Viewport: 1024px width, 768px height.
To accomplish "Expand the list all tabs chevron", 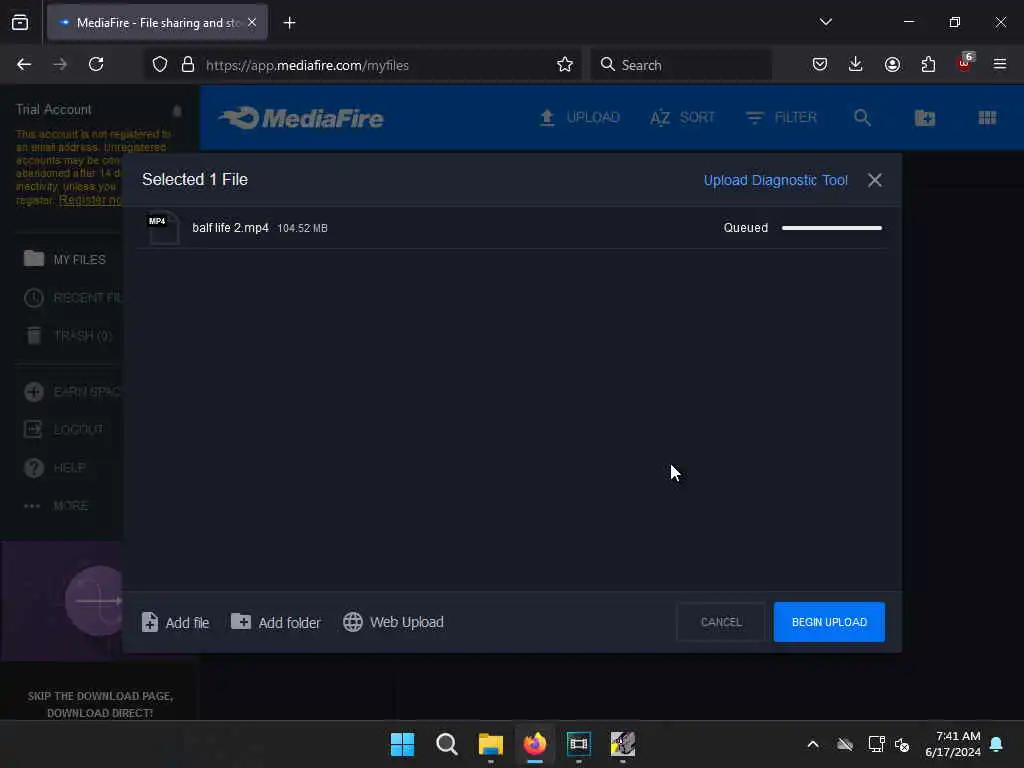I will tap(825, 22).
